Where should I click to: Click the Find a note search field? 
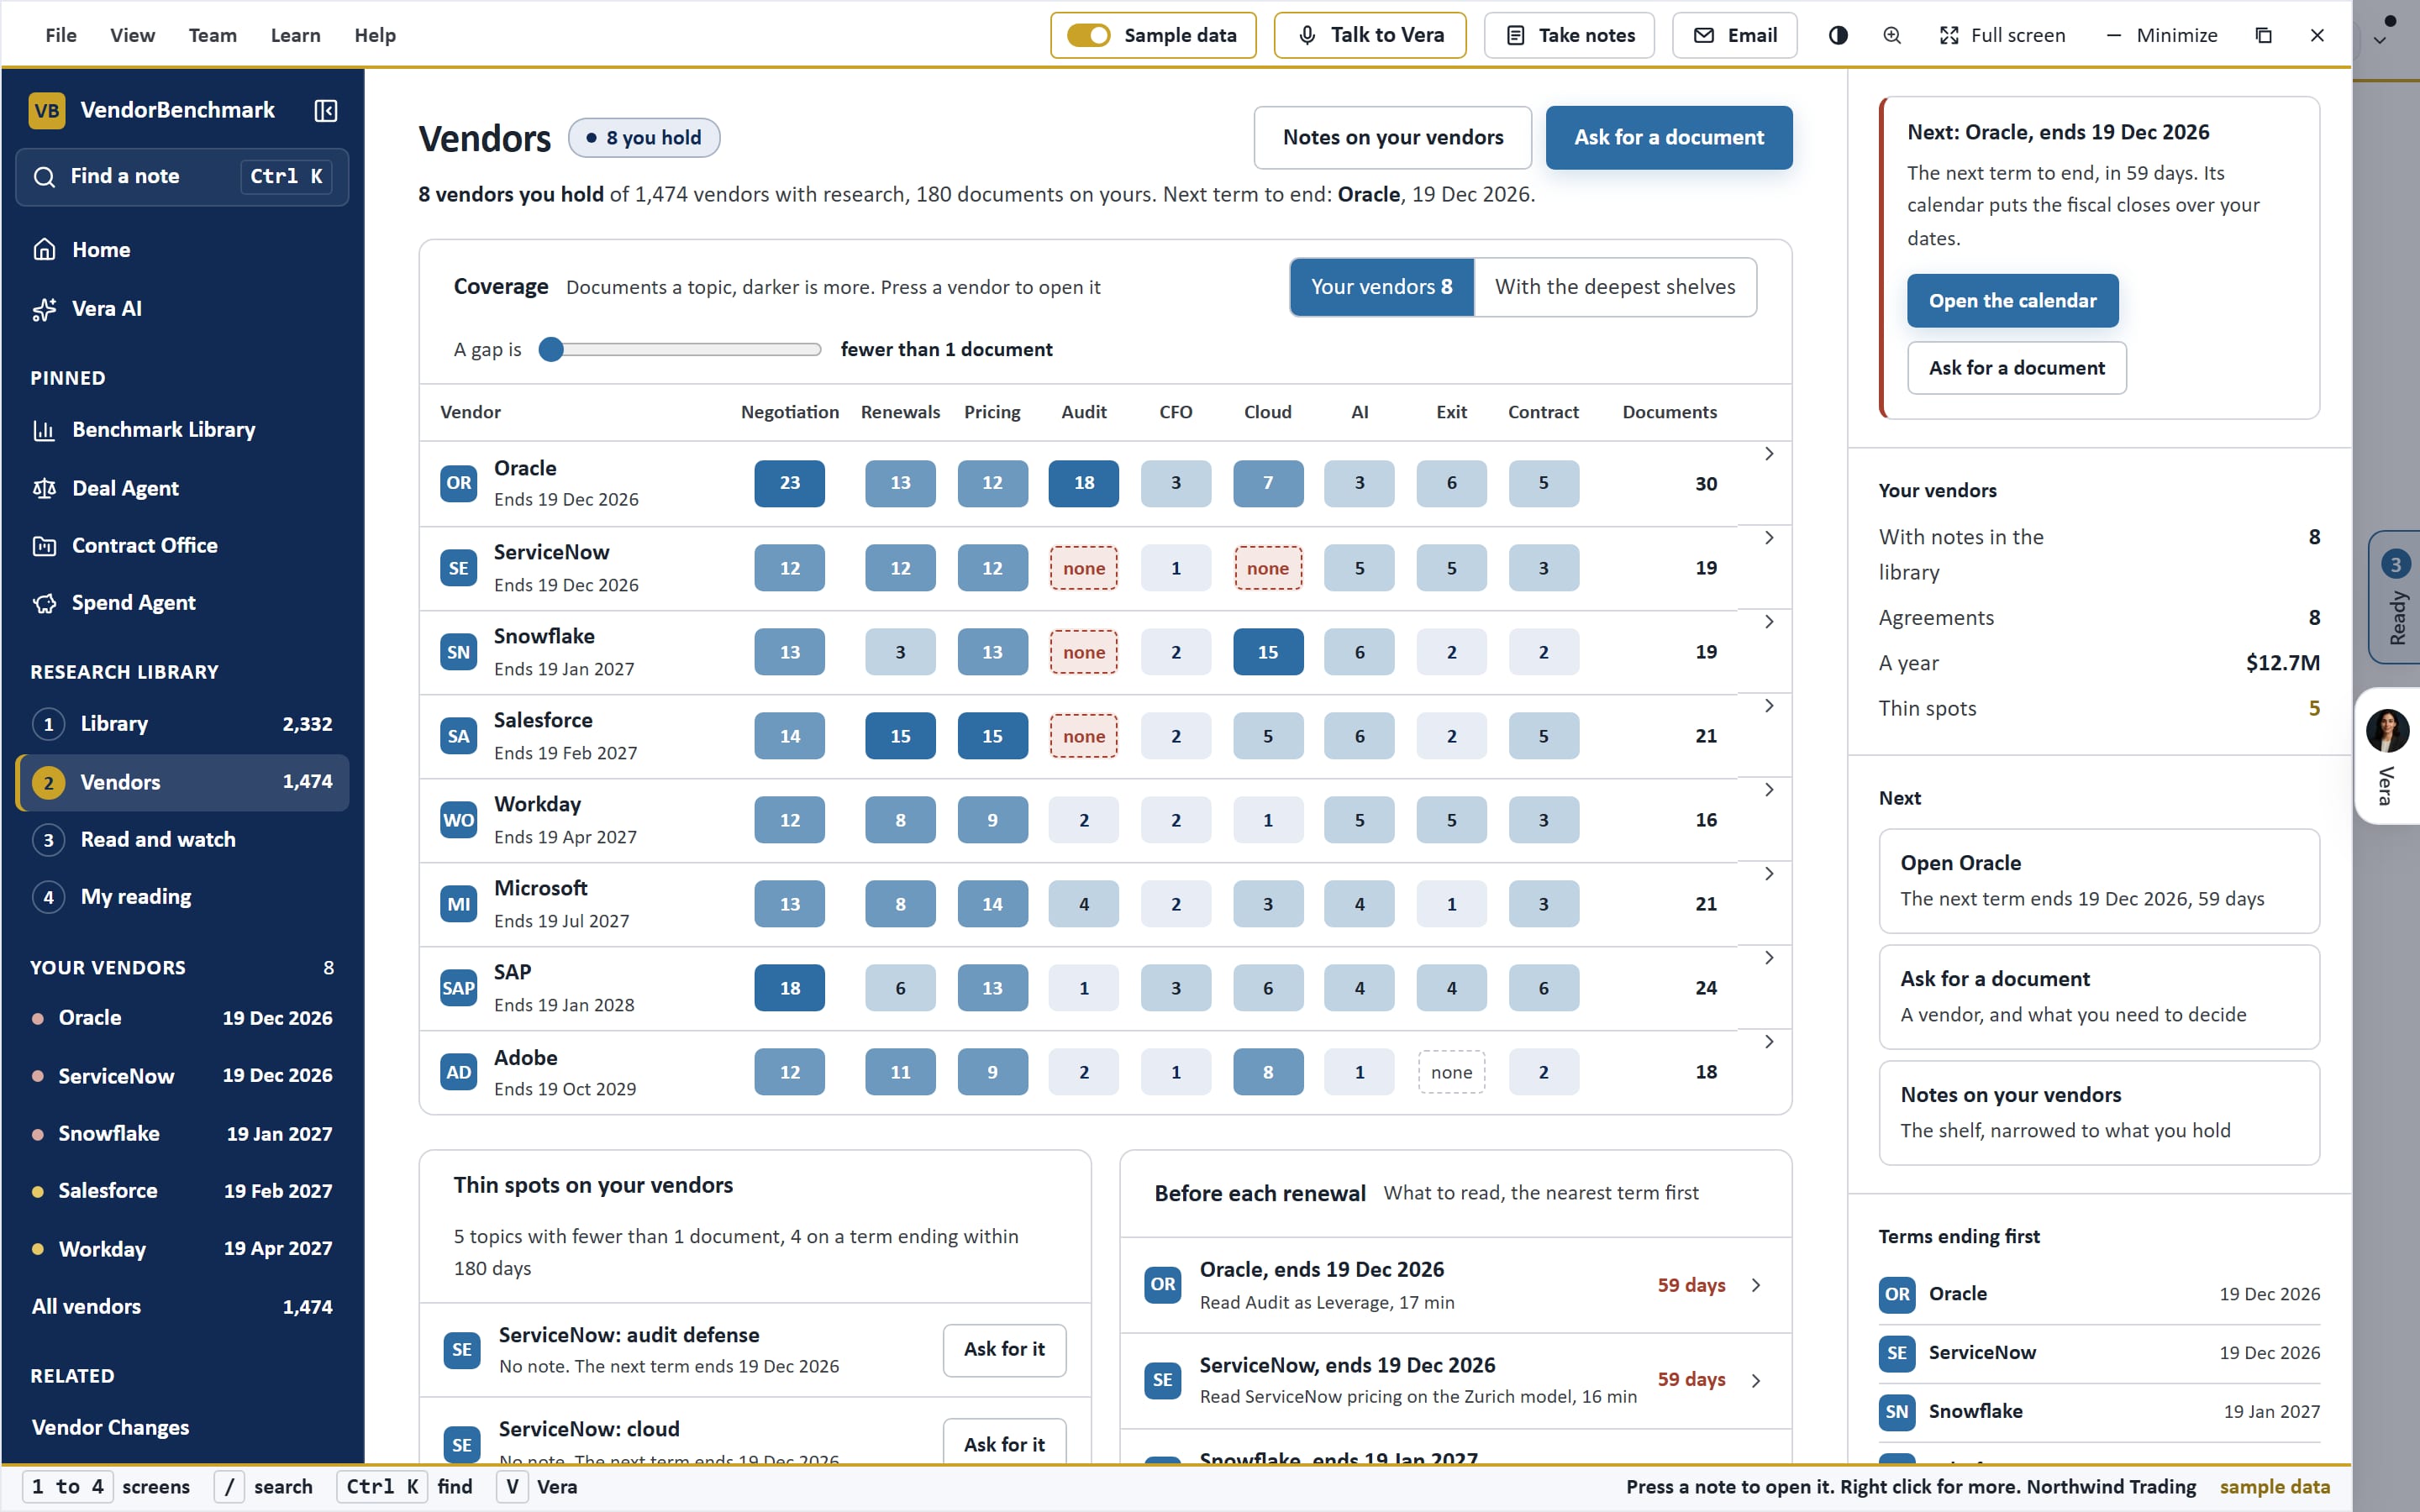(x=182, y=177)
